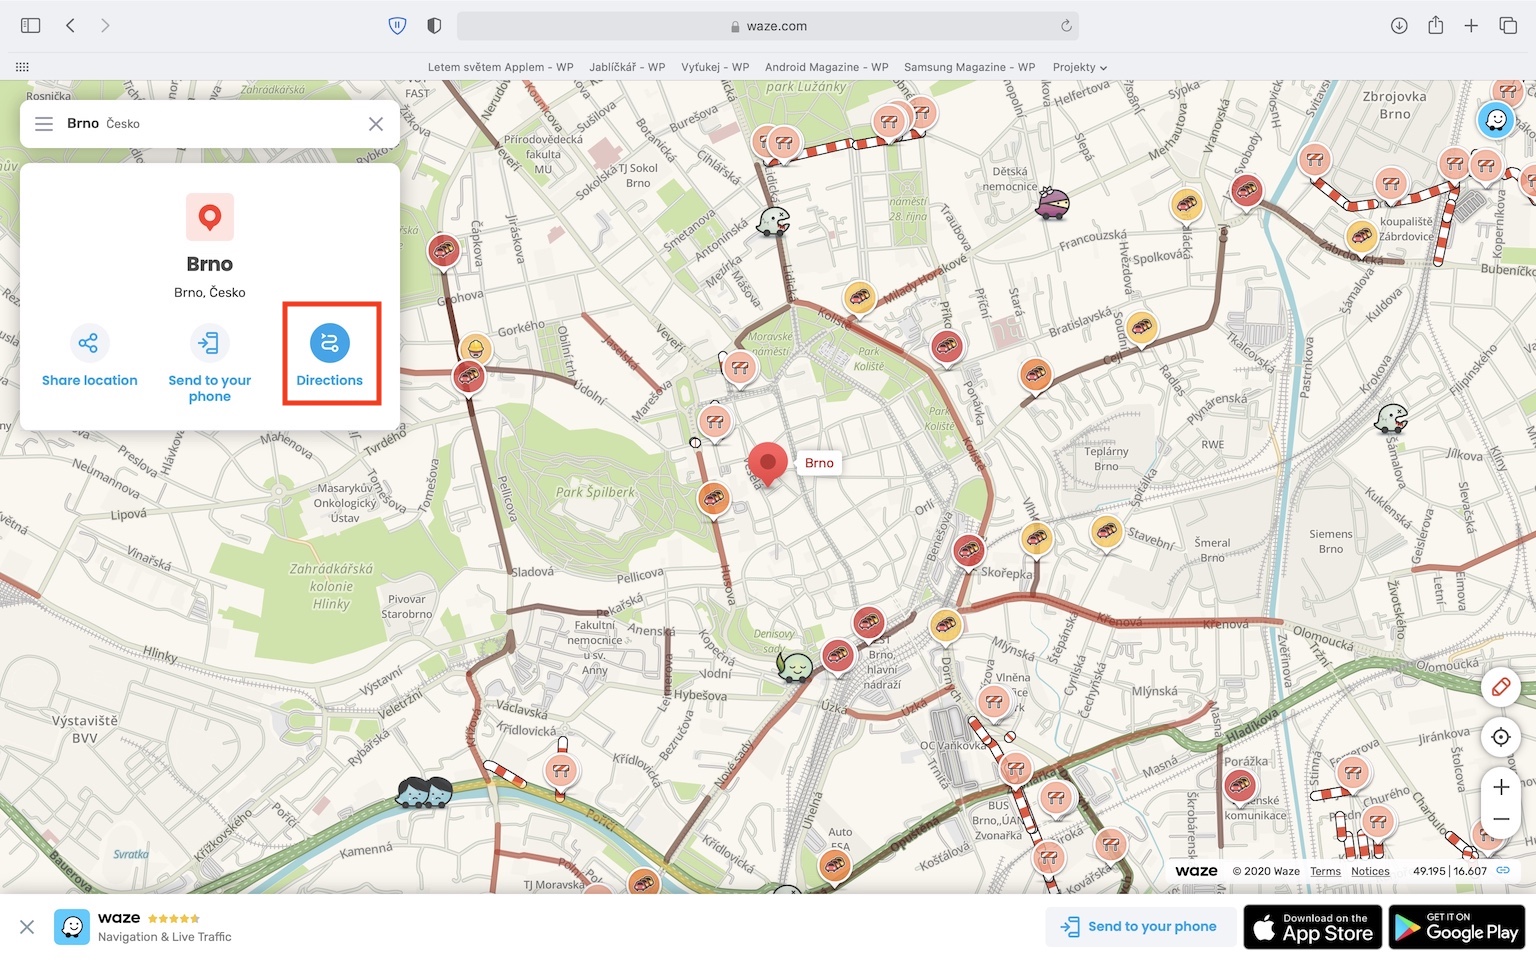
Task: Click the green Wazer near Denisovy sady
Action: 795,666
